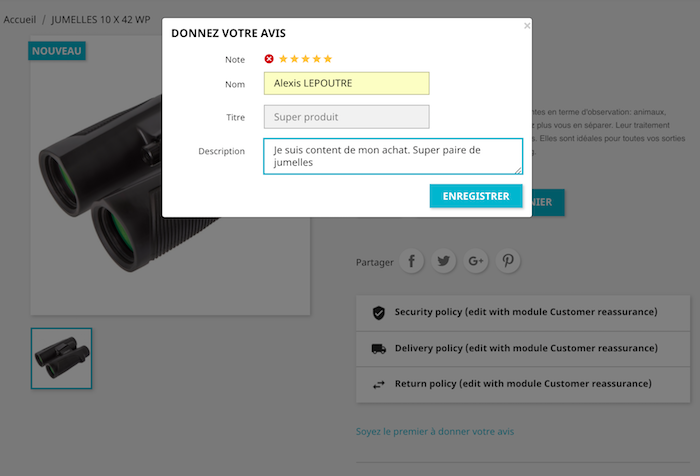Click the Security policy shield icon

coord(378,313)
